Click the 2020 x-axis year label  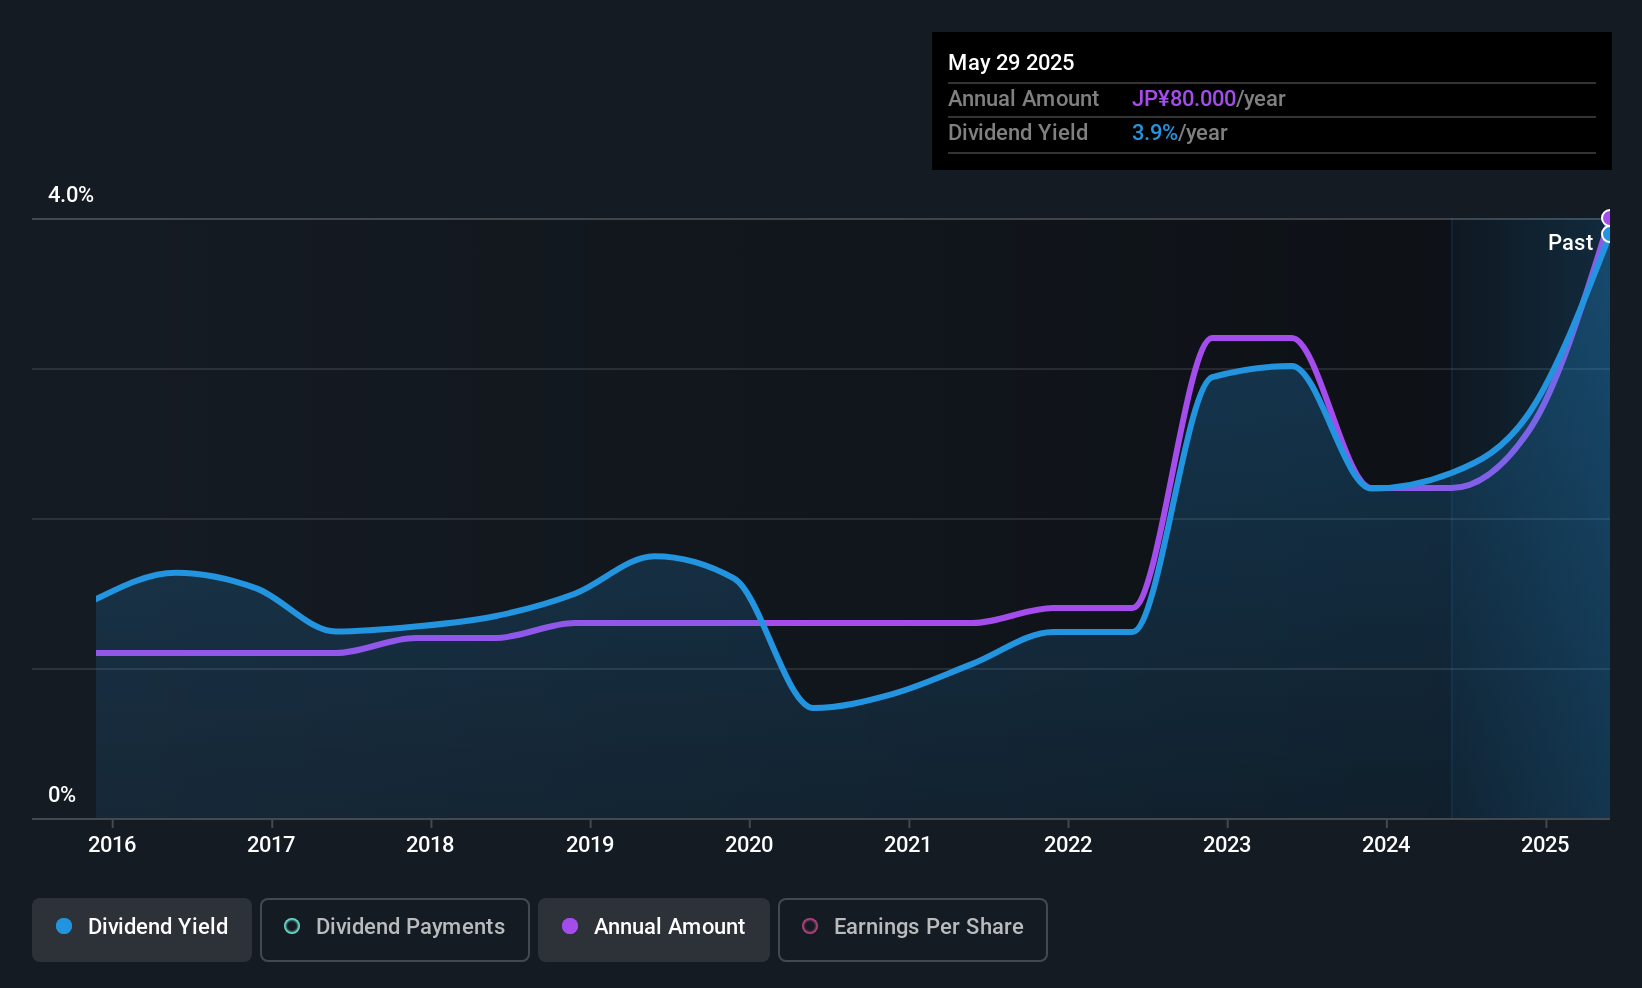click(x=749, y=844)
